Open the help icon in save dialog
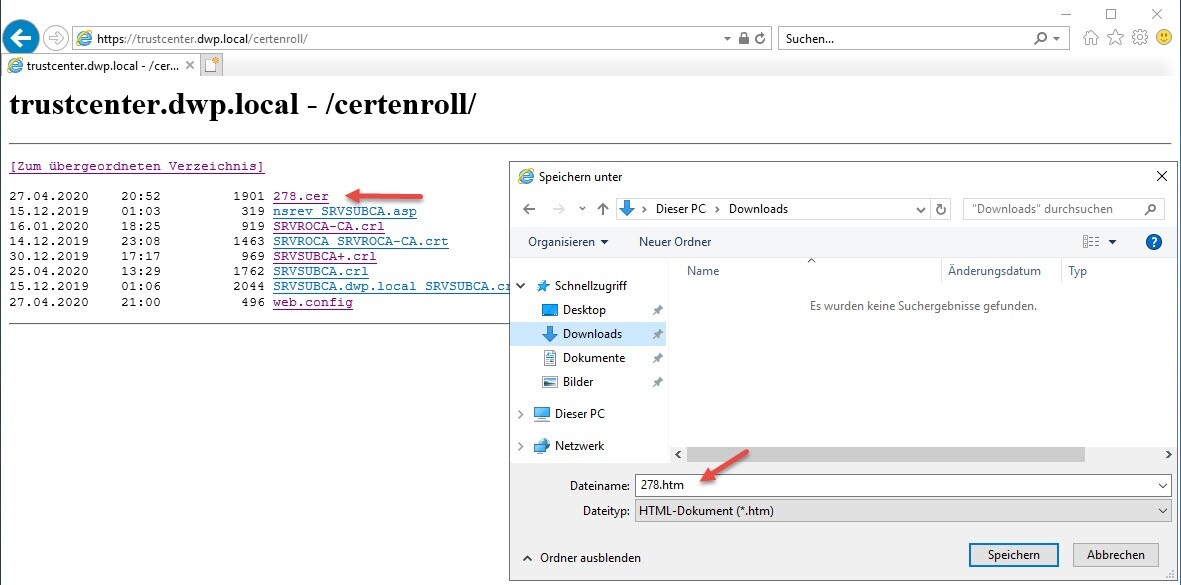 coord(1153,242)
